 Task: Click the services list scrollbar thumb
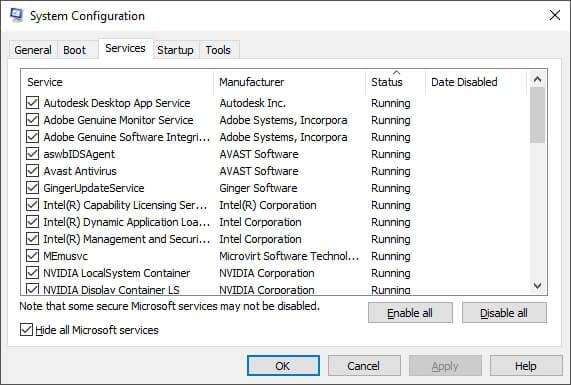537,116
